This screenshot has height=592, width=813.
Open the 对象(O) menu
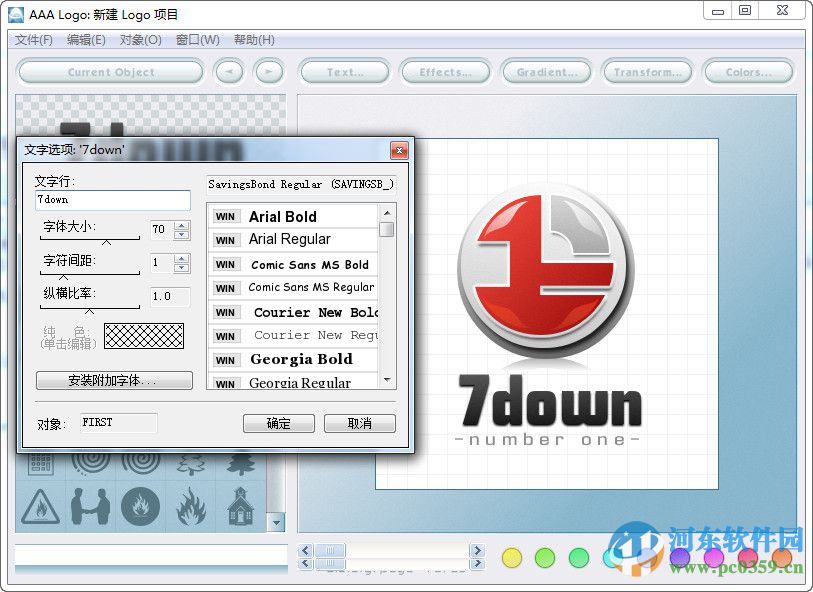141,40
